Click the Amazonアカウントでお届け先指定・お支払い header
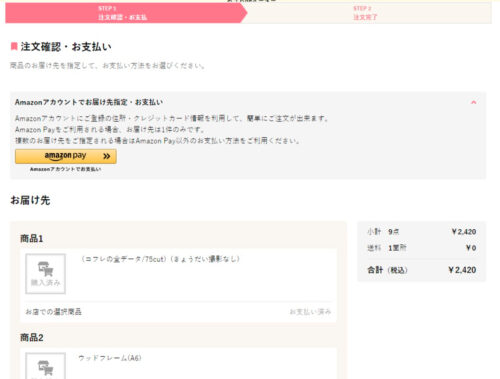 [x=89, y=102]
